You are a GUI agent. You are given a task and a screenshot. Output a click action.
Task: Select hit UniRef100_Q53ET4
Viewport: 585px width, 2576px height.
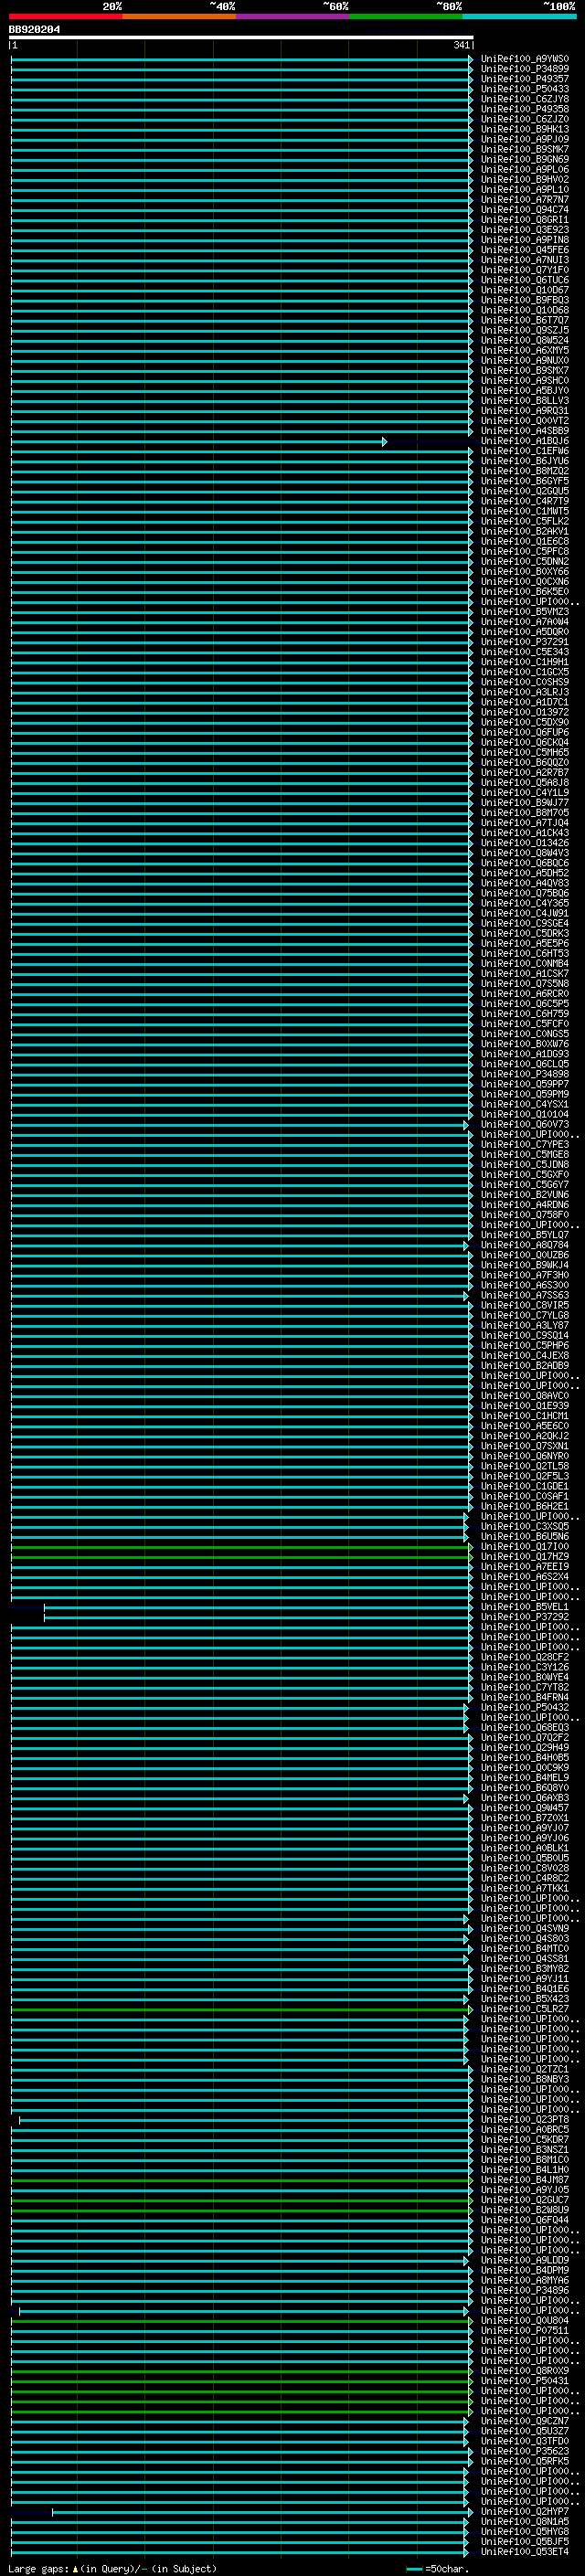click(524, 2551)
